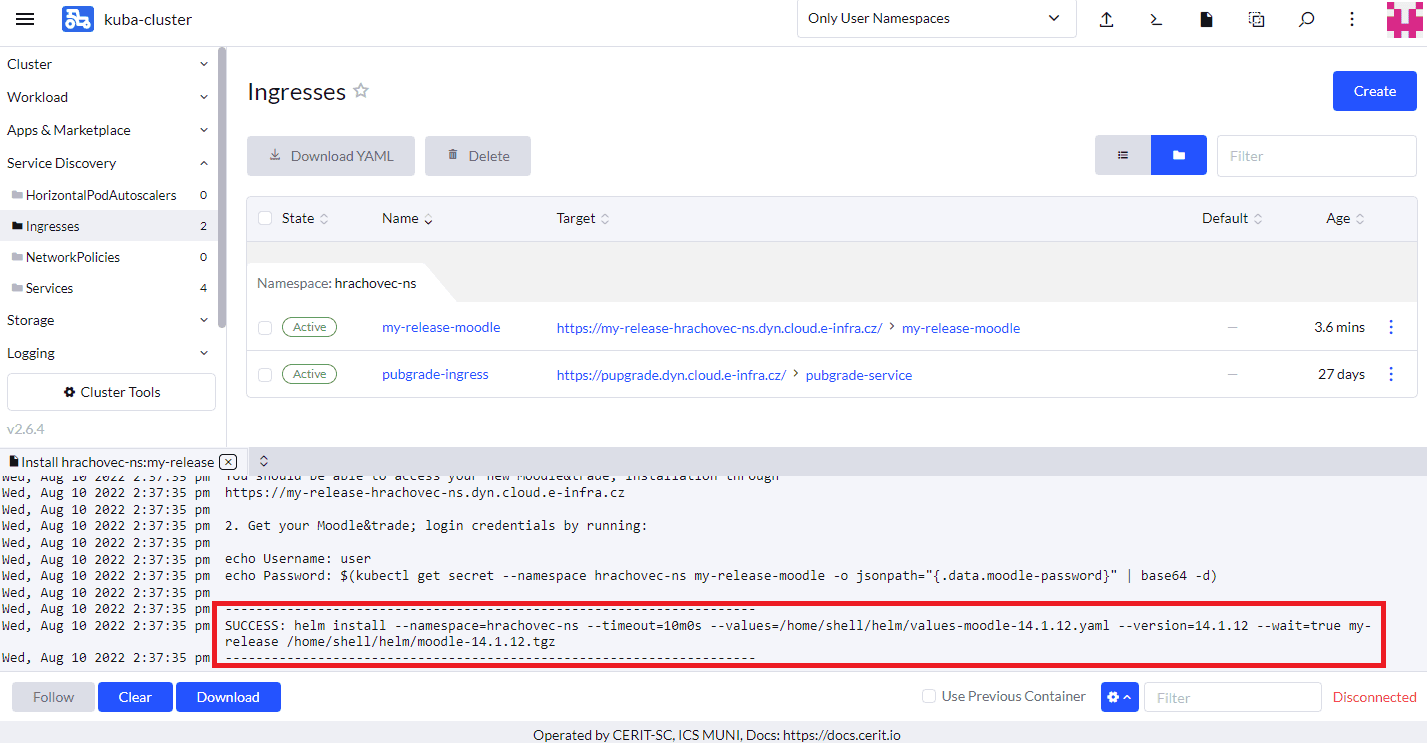Image resolution: width=1427 pixels, height=754 pixels.
Task: Click the Import YAML upload icon
Action: point(1106,19)
